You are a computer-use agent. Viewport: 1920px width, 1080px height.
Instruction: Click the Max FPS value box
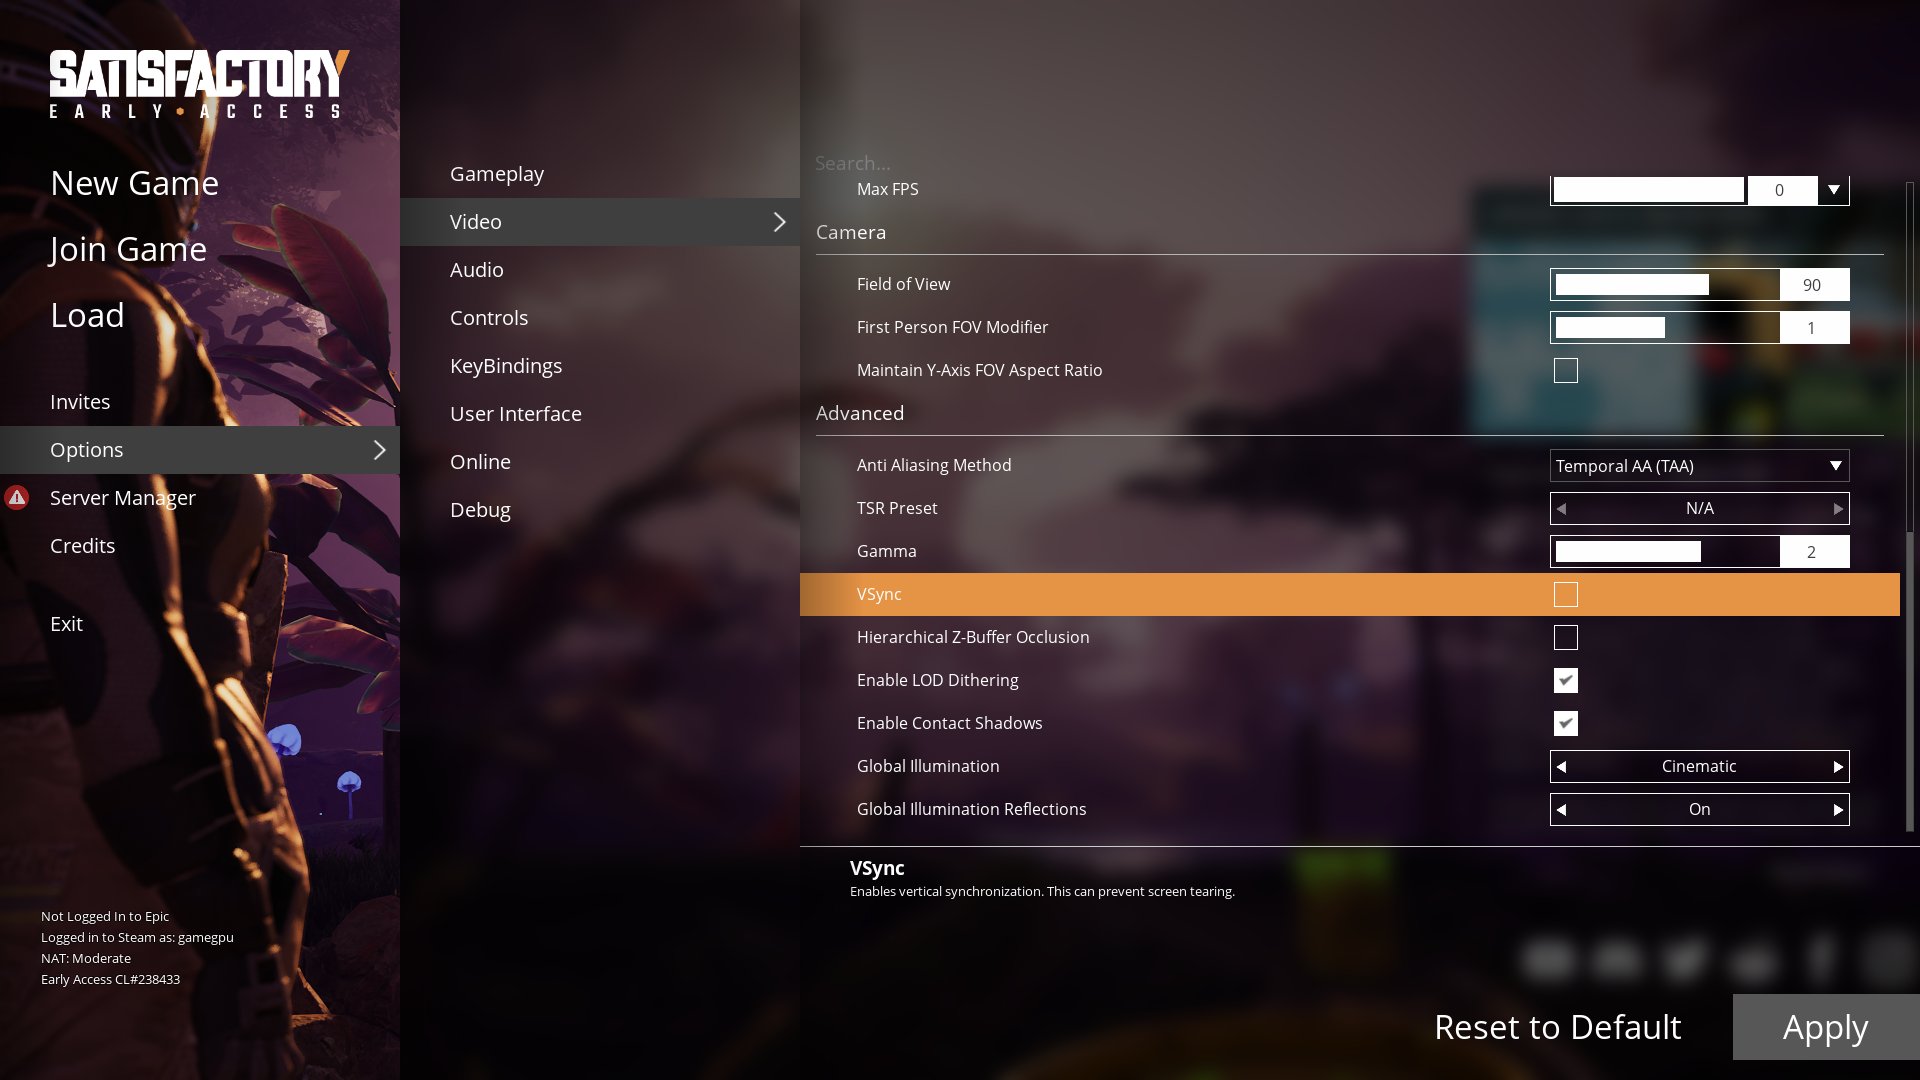click(1782, 190)
